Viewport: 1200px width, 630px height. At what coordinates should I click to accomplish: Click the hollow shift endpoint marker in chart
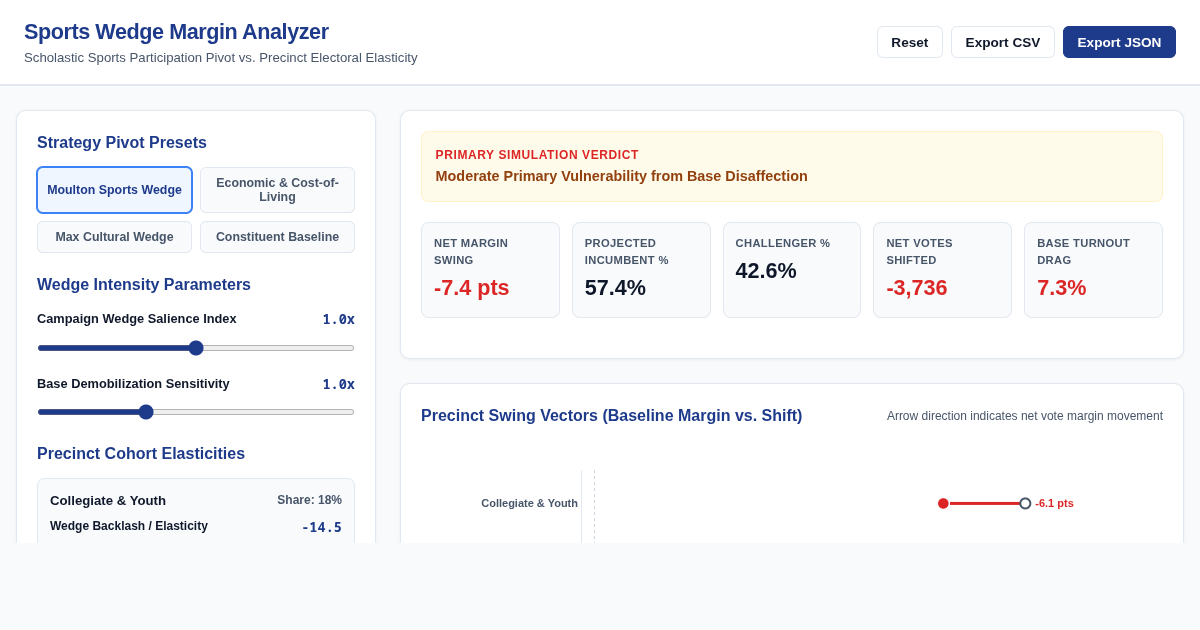point(1025,503)
